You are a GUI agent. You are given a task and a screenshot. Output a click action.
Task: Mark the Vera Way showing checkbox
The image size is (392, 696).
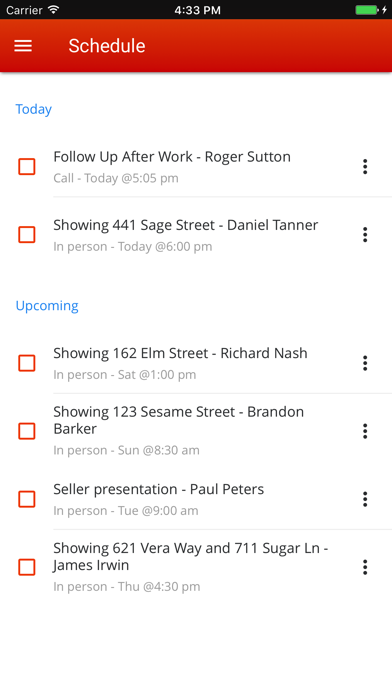point(27,567)
